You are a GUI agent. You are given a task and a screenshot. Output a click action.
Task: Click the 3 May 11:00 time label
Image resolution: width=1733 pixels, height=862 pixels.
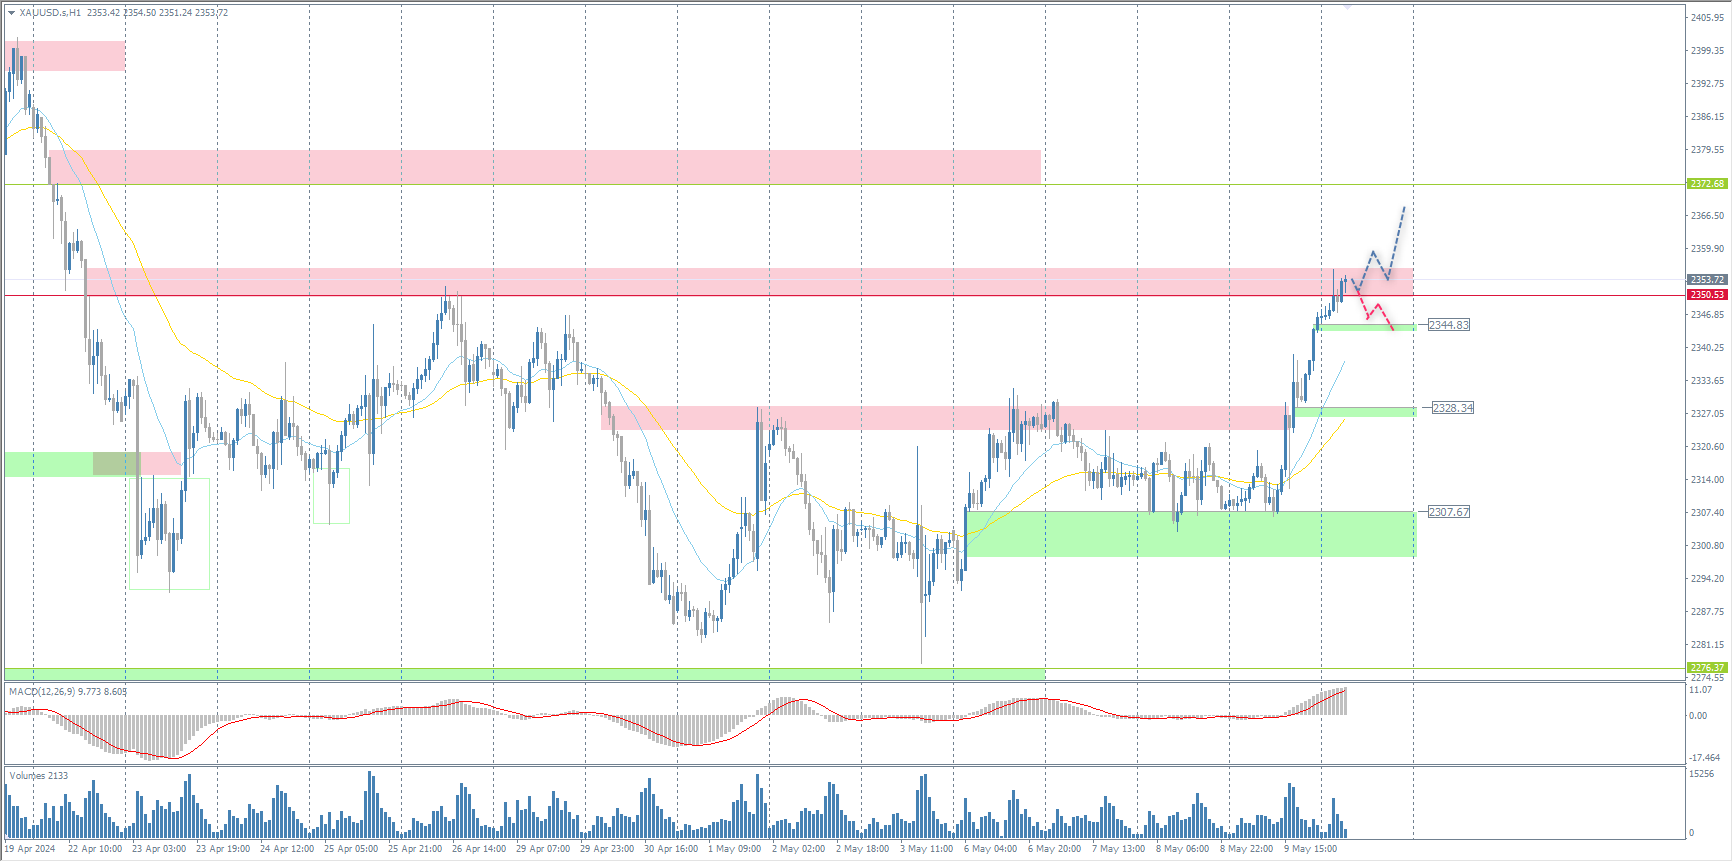[x=927, y=849]
